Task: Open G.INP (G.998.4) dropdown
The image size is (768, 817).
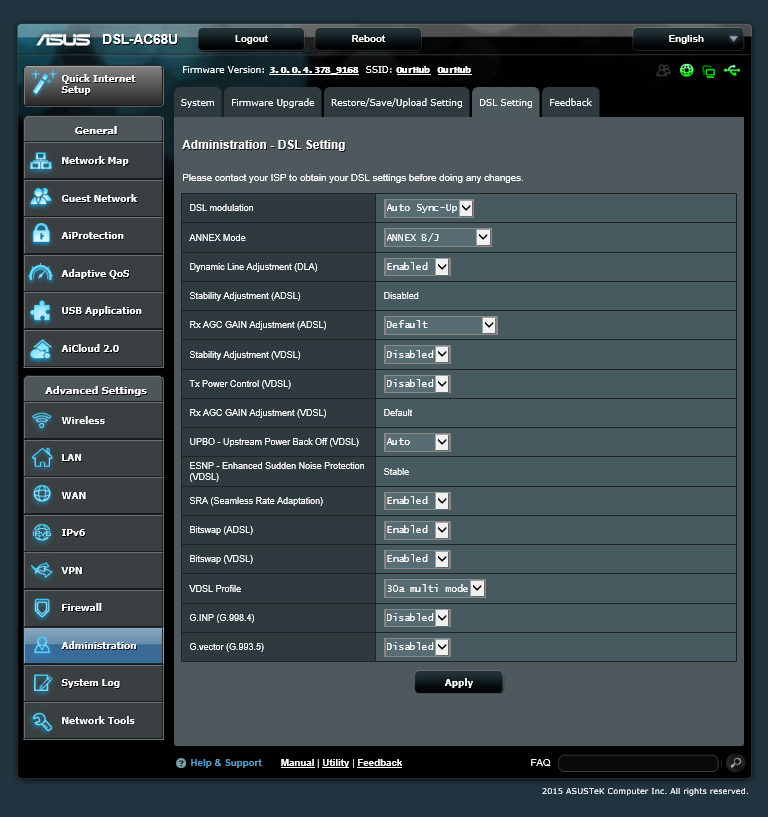Action: (417, 618)
